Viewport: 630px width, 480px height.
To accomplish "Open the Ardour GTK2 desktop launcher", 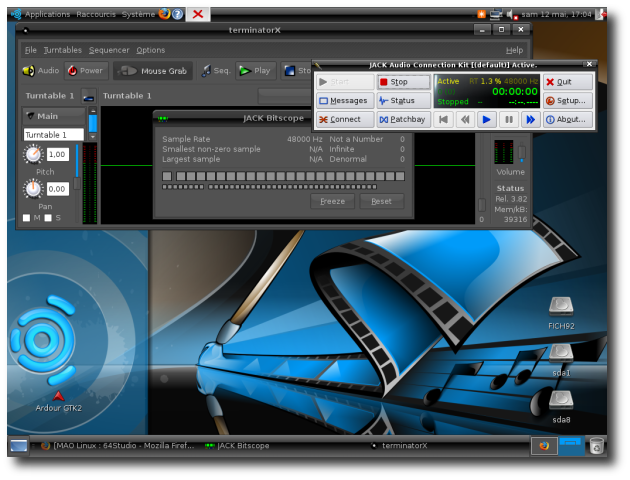I will coord(59,401).
